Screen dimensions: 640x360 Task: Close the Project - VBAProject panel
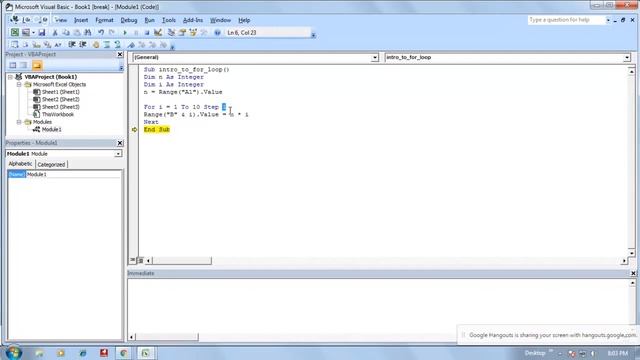click(x=120, y=54)
